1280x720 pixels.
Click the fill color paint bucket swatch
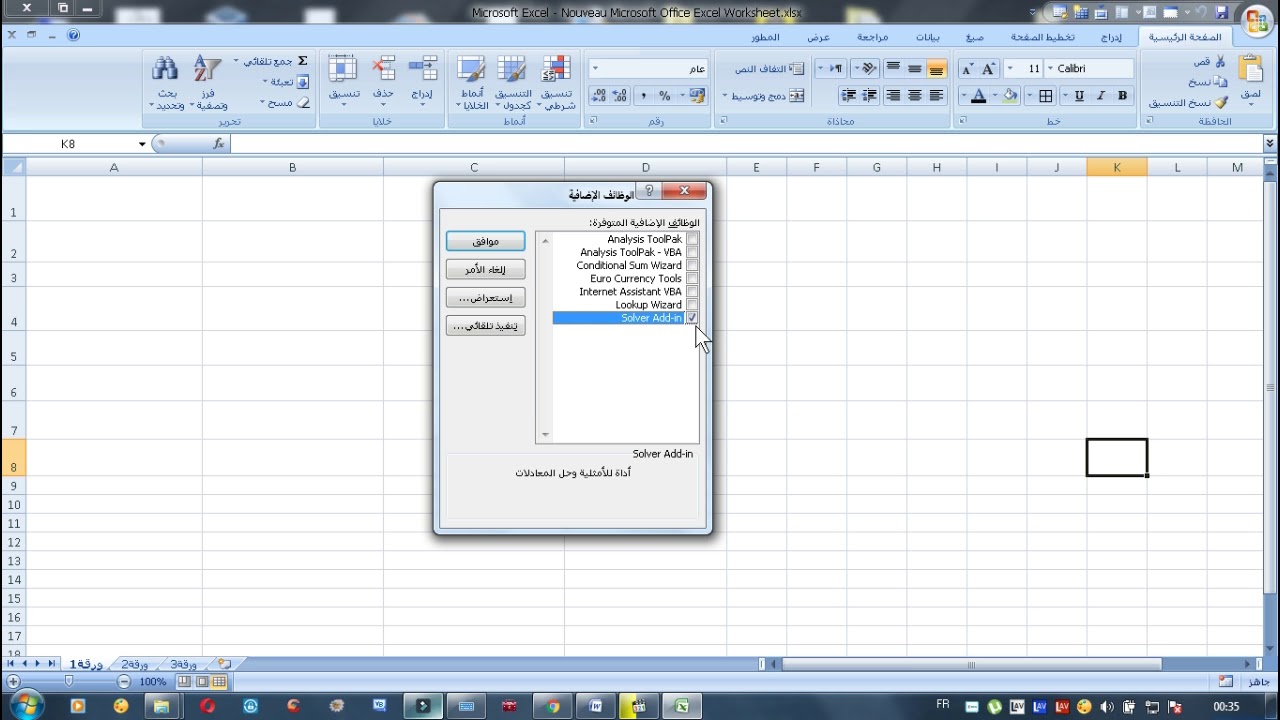(x=1011, y=96)
